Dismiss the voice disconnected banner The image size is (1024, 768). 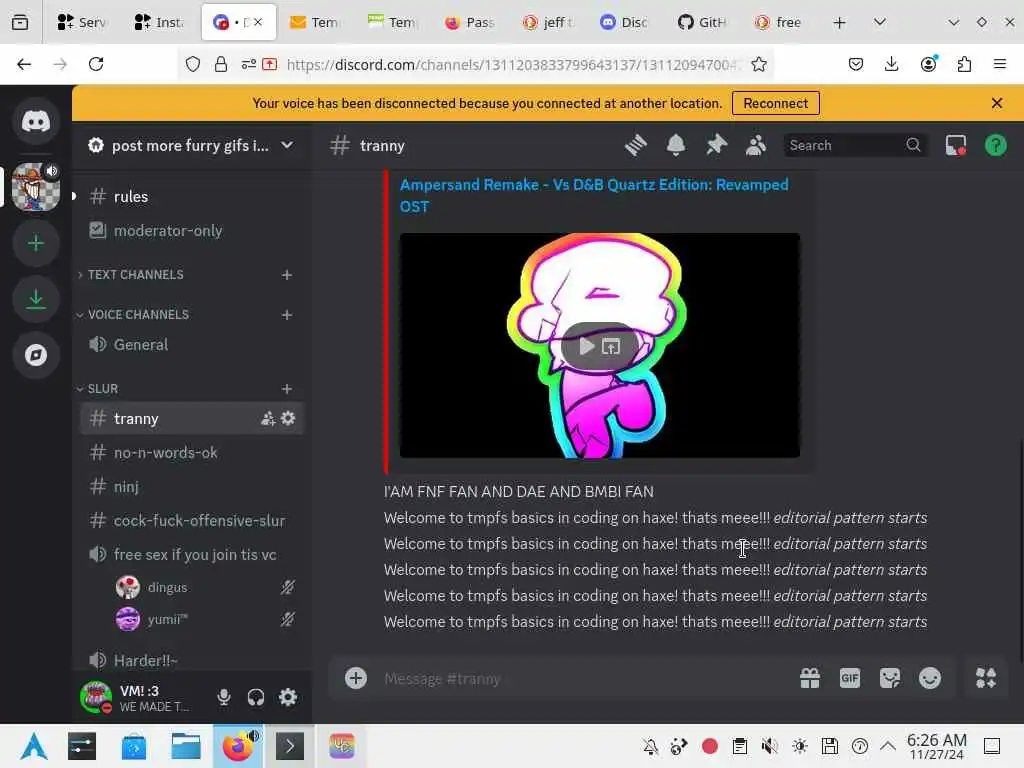point(997,103)
